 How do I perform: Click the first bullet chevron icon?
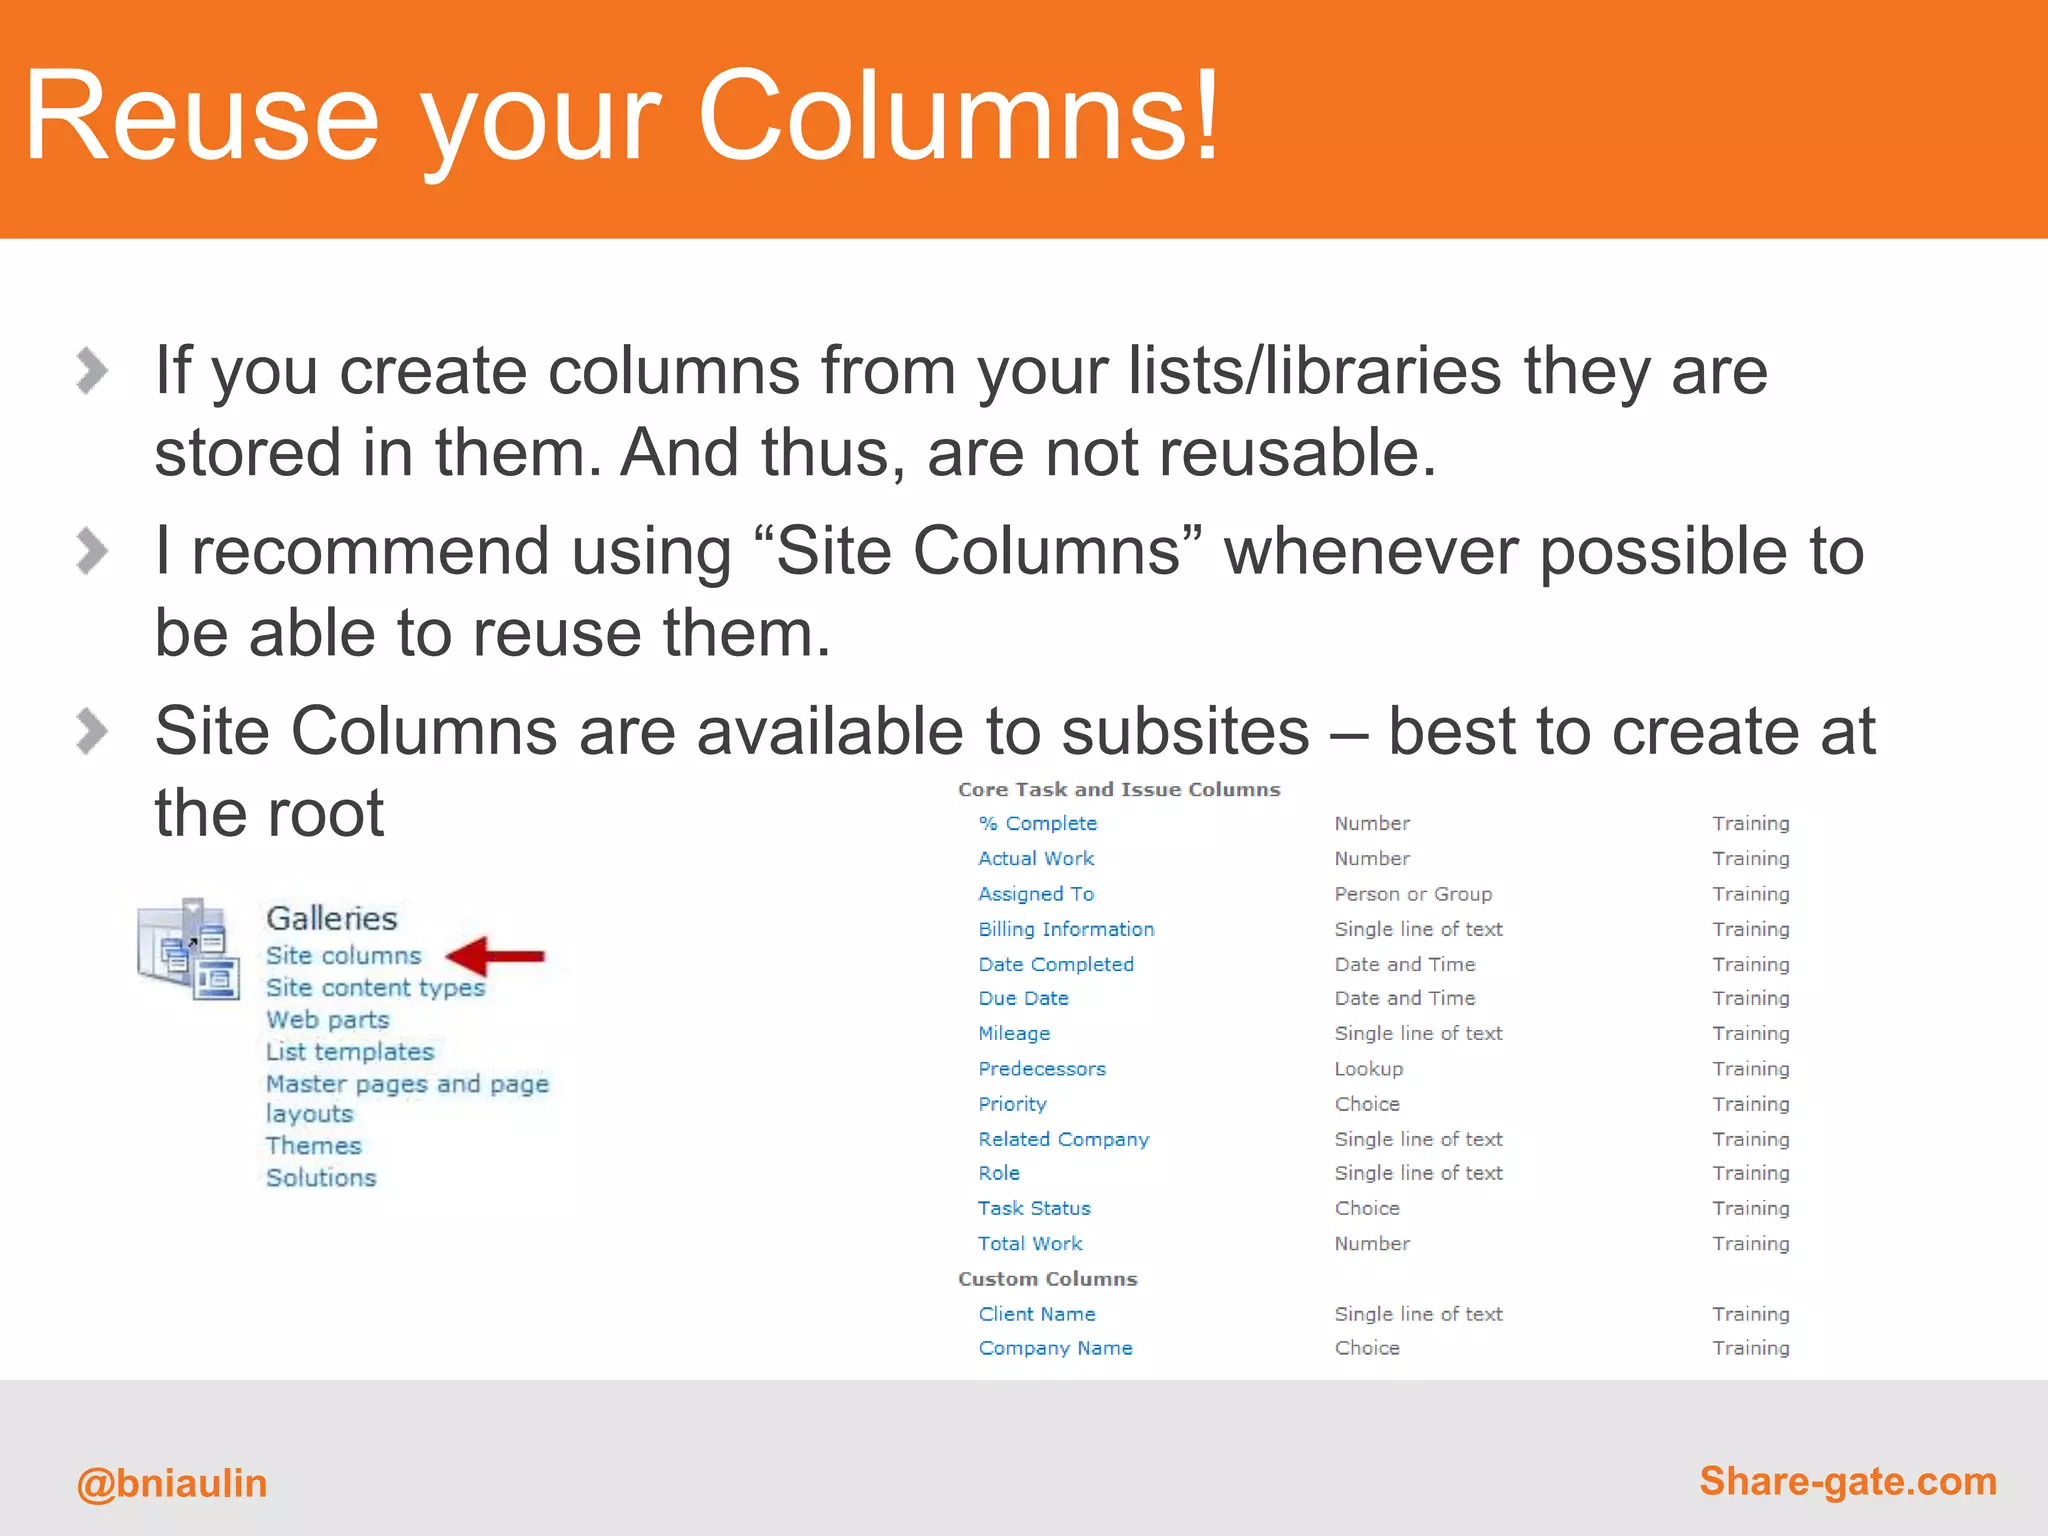92,370
